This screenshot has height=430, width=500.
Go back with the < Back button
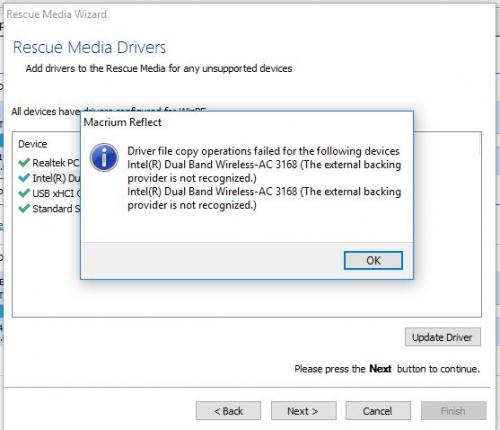[228, 411]
